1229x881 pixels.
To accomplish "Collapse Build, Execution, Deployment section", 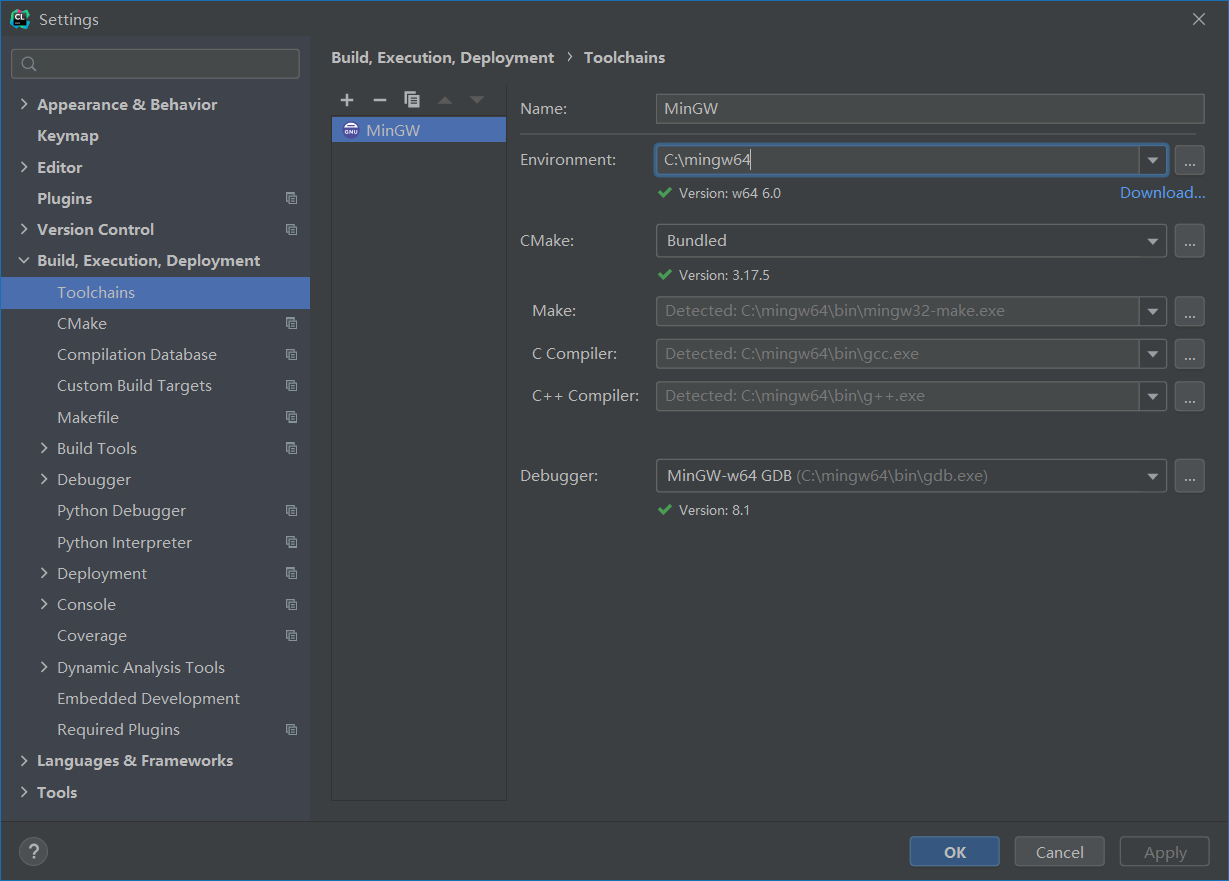I will coord(24,261).
